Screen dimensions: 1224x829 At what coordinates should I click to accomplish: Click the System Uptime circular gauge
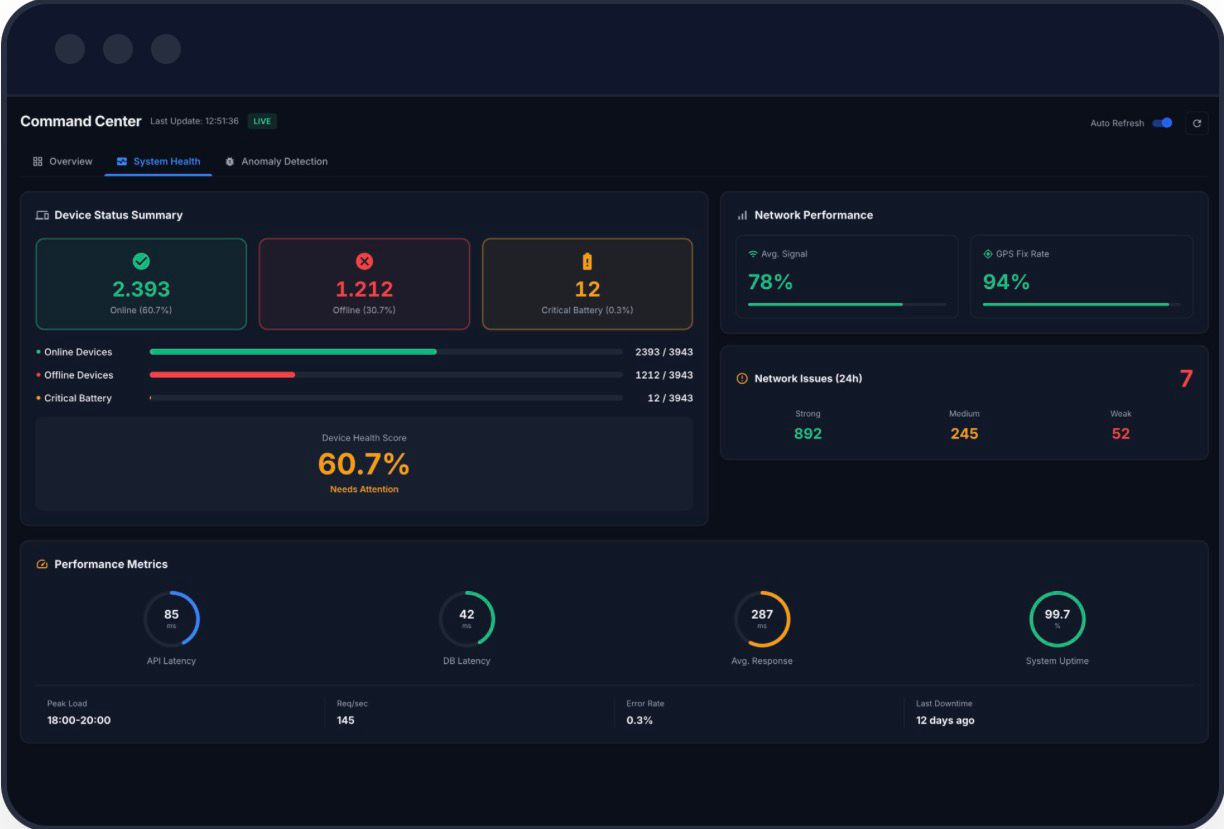(1057, 619)
